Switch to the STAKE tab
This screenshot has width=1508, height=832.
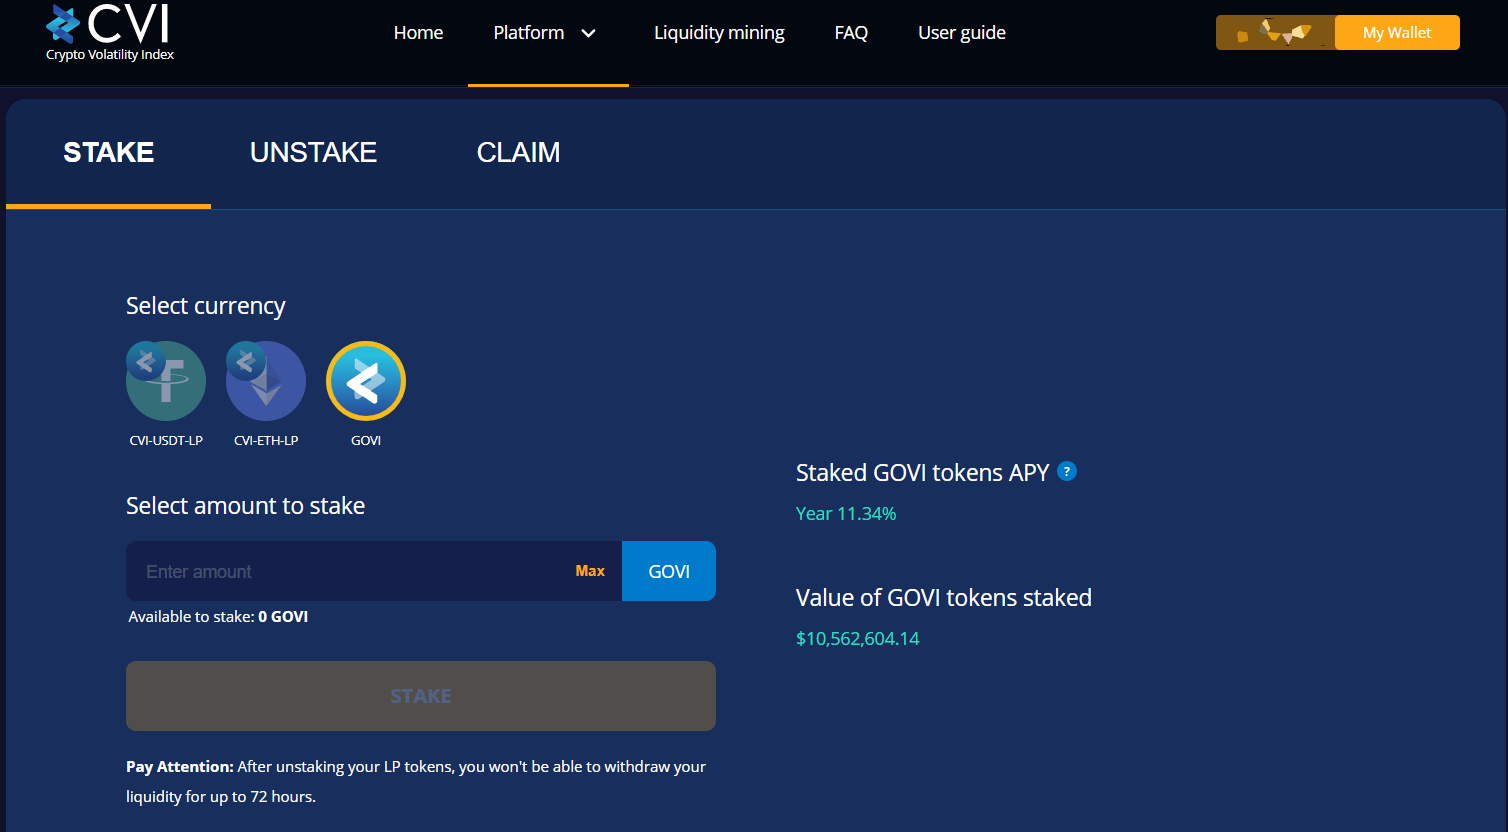pos(109,152)
